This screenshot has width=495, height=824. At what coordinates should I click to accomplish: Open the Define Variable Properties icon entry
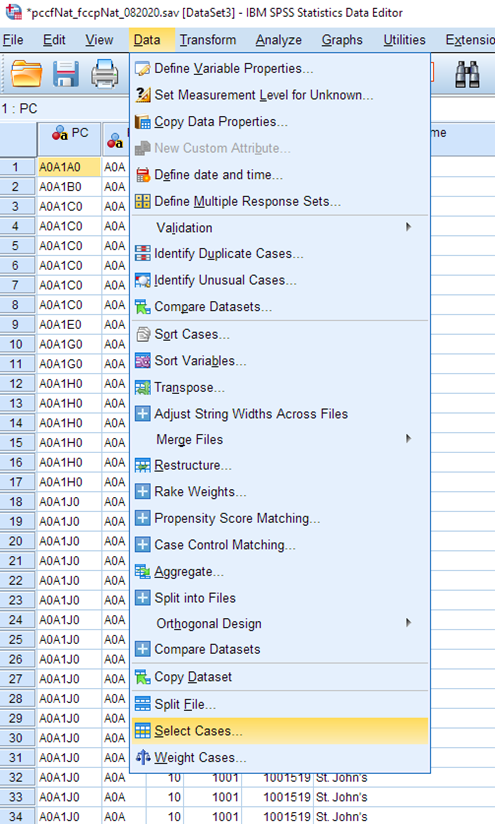pyautogui.click(x=142, y=68)
